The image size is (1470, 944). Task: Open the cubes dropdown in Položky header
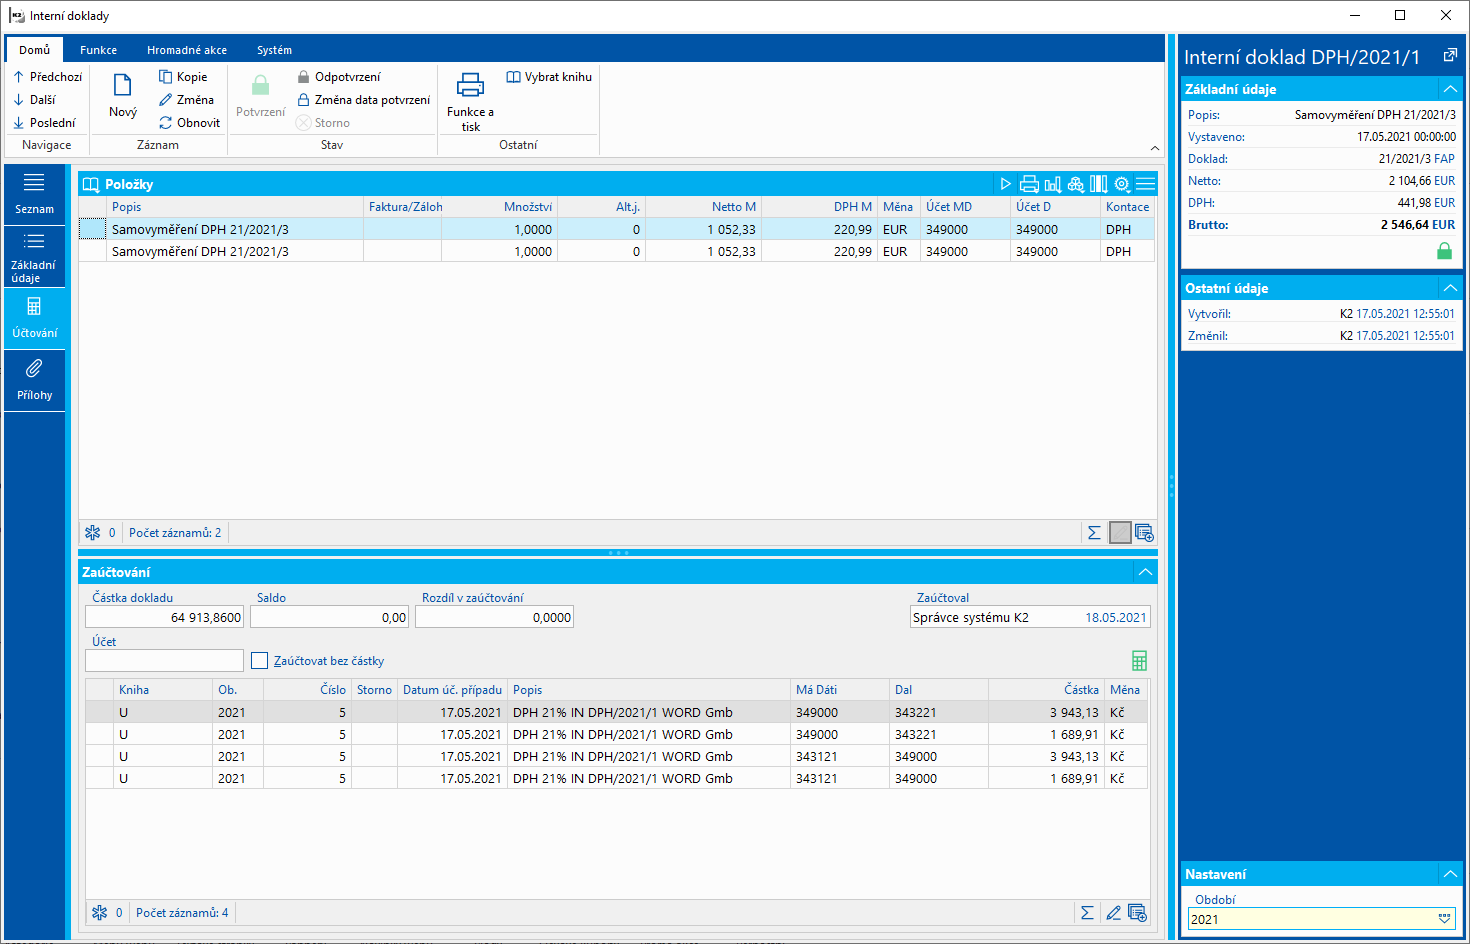tap(1076, 184)
